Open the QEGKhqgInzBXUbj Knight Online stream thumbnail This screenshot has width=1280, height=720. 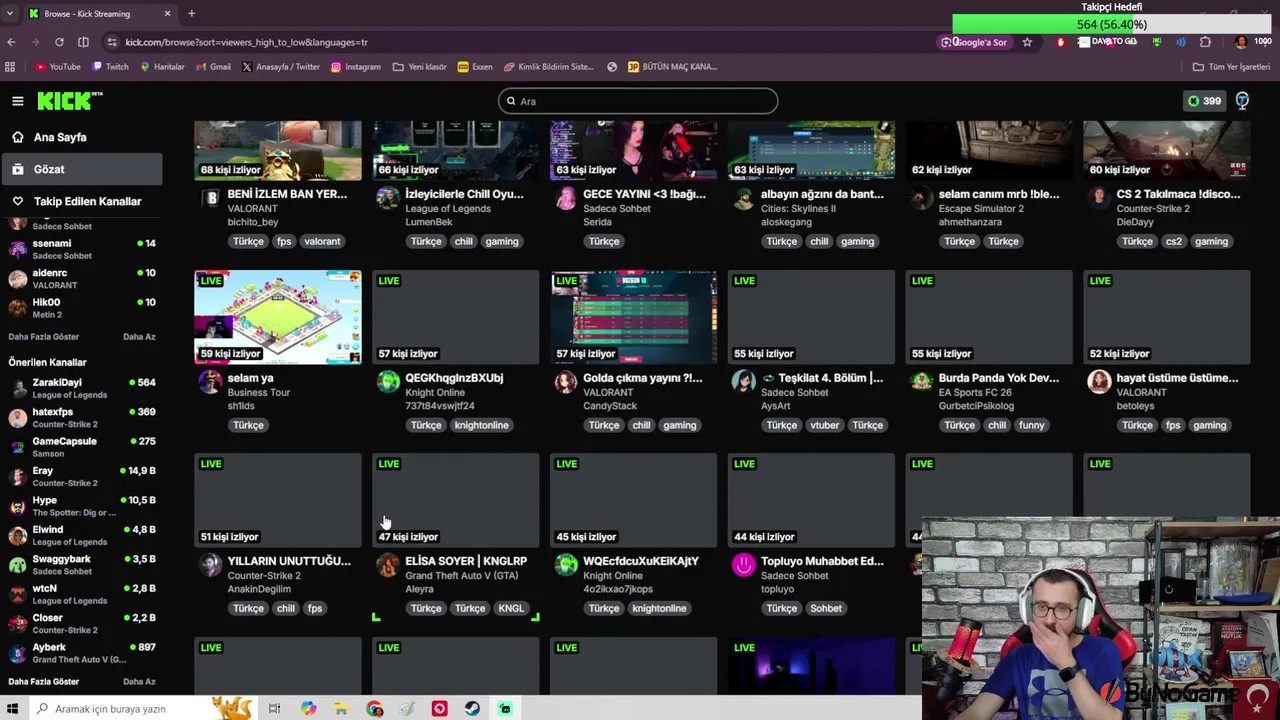tap(456, 317)
